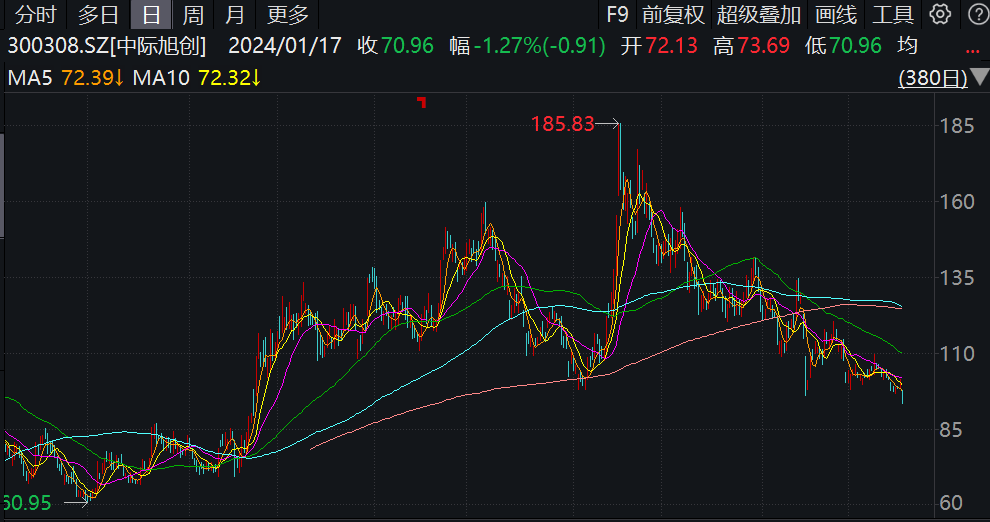Select the 周 weekly chart tab
The image size is (990, 522).
[193, 15]
